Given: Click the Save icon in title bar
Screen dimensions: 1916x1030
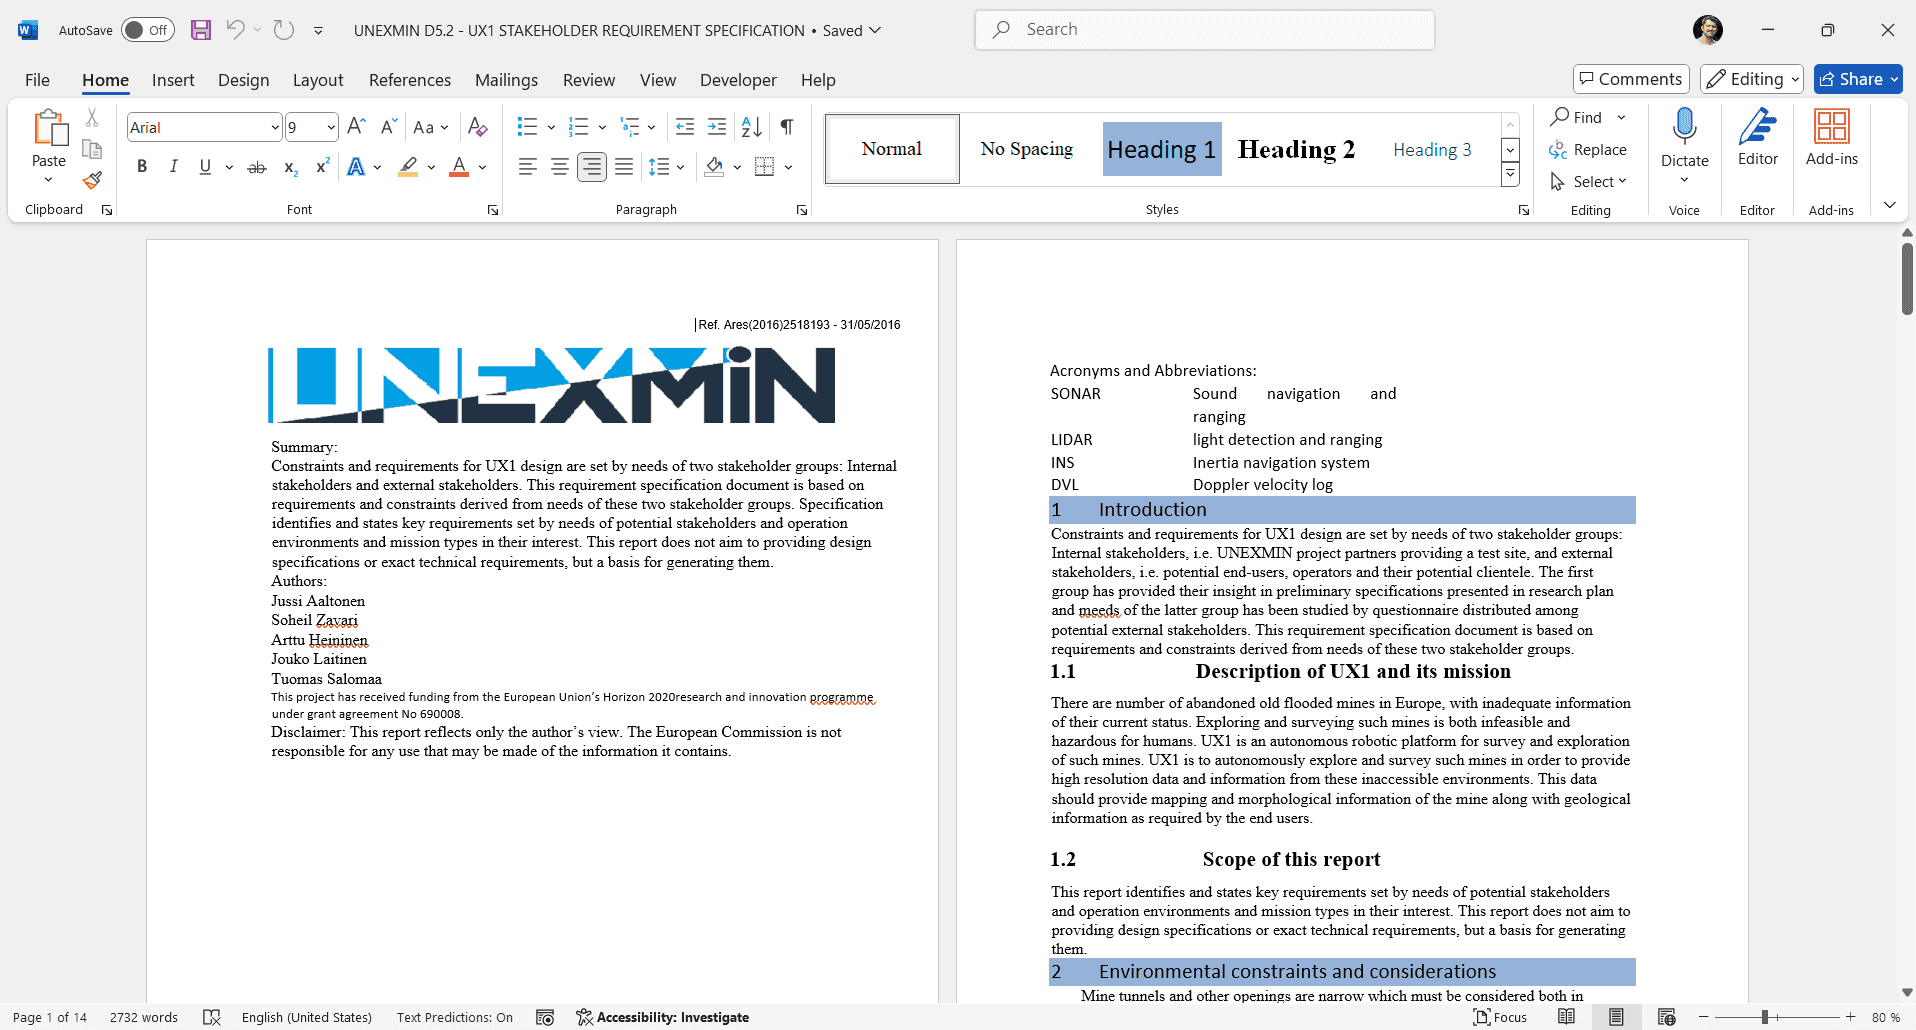Looking at the screenshot, I should pos(201,30).
